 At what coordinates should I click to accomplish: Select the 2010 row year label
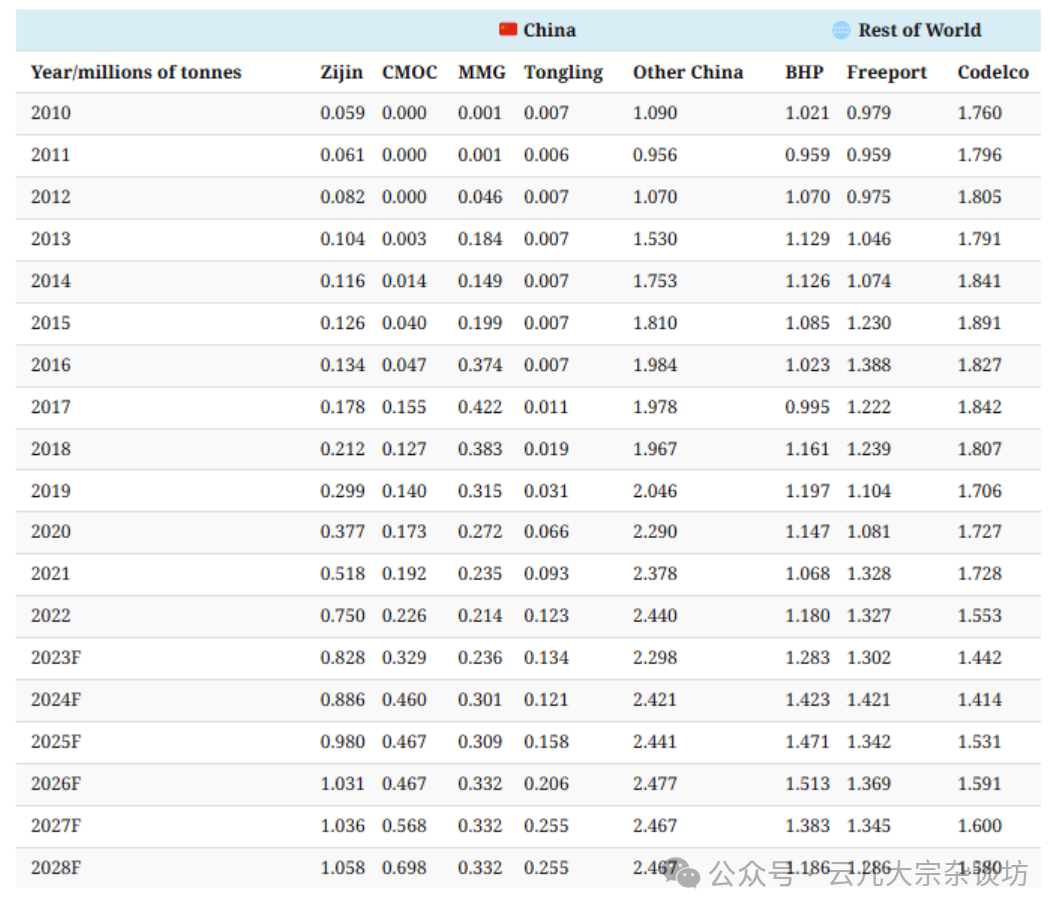click(51, 113)
